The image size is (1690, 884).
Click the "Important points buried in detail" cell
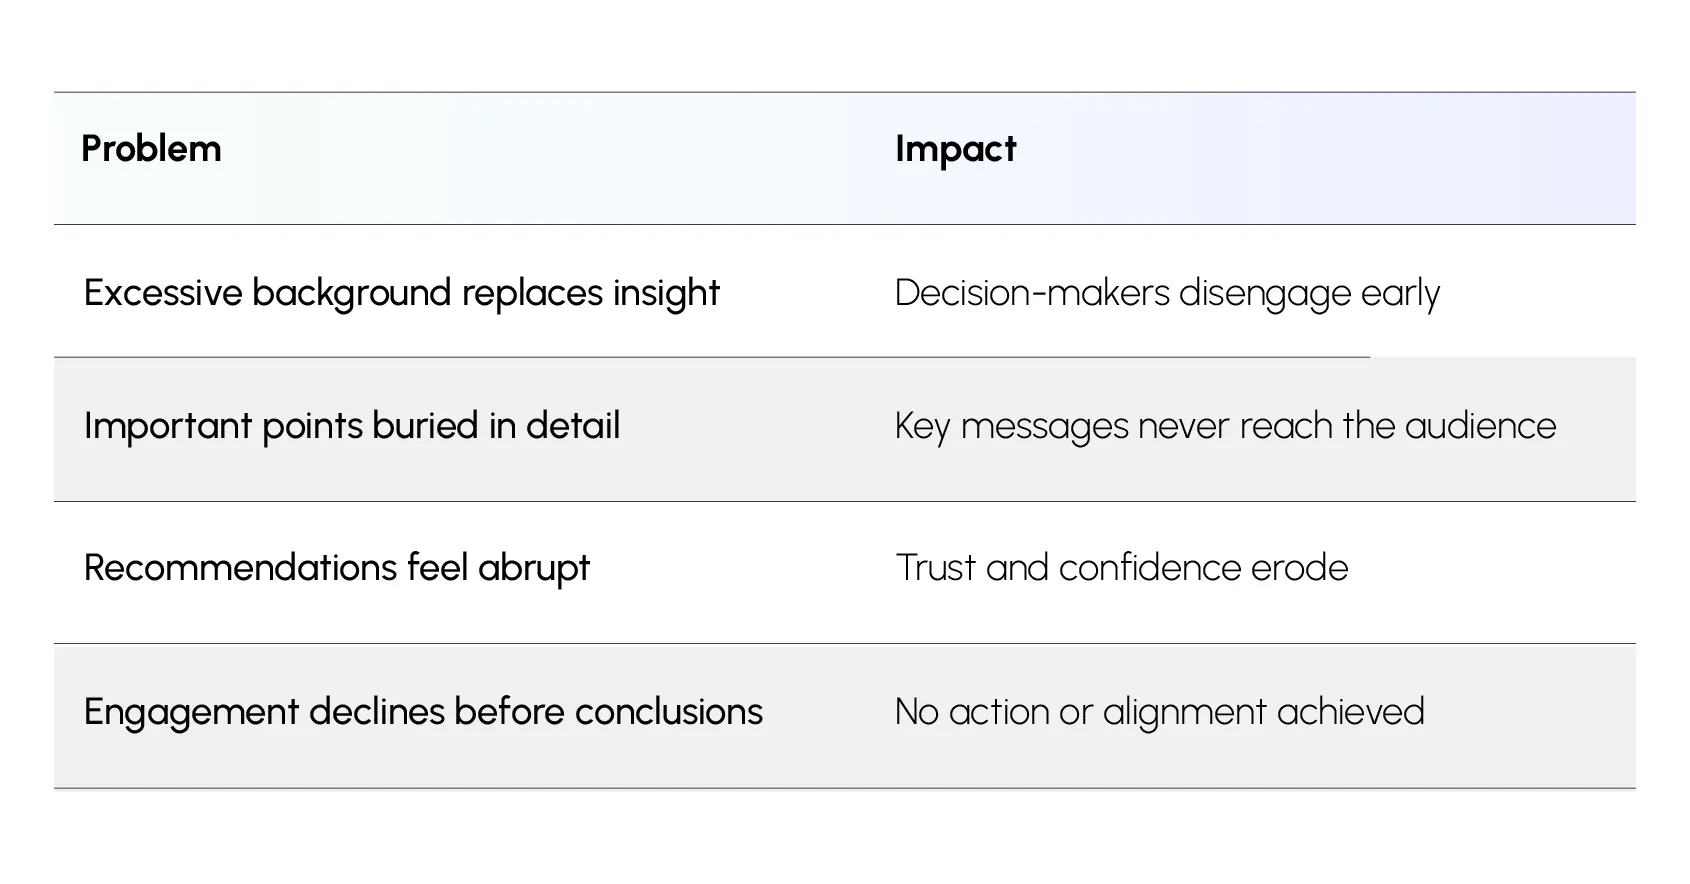coord(352,426)
